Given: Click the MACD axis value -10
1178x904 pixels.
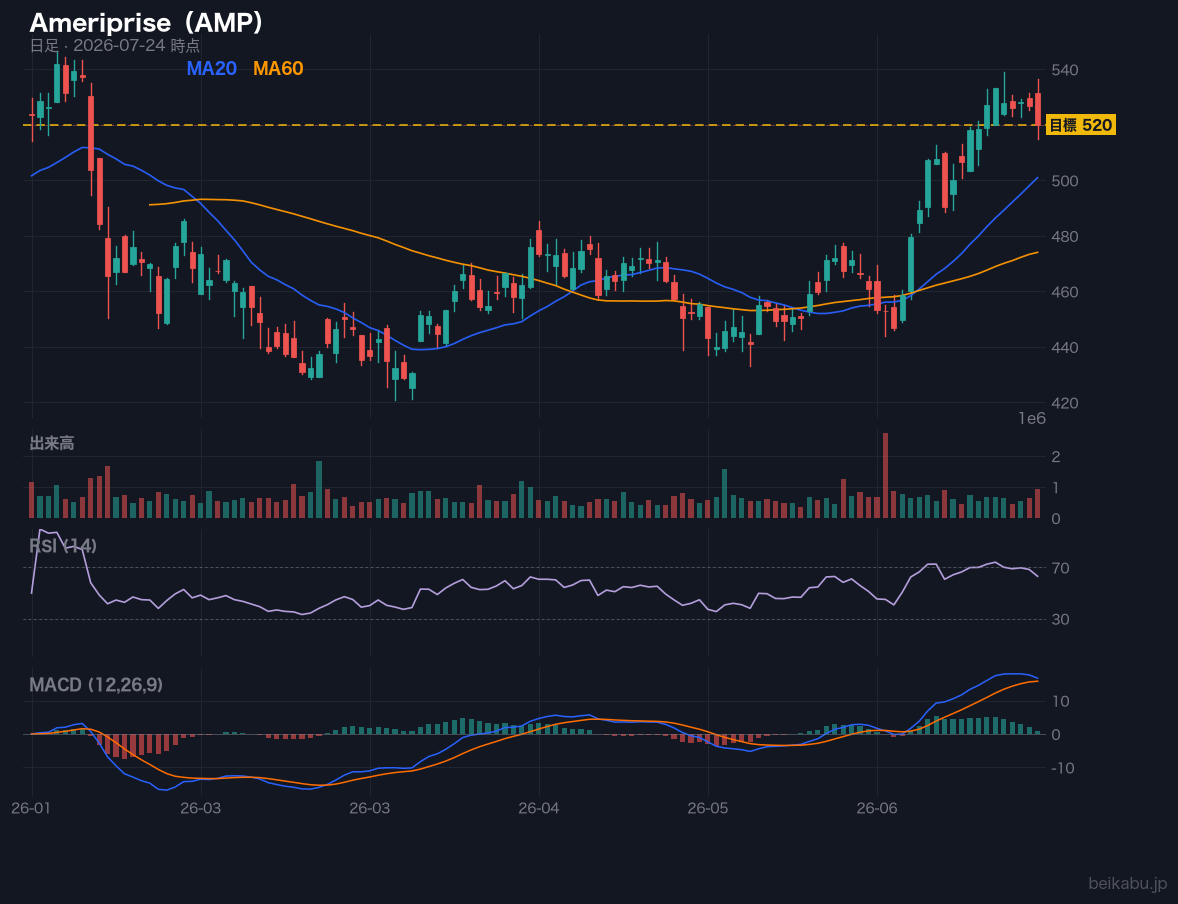Looking at the screenshot, I should [1063, 768].
